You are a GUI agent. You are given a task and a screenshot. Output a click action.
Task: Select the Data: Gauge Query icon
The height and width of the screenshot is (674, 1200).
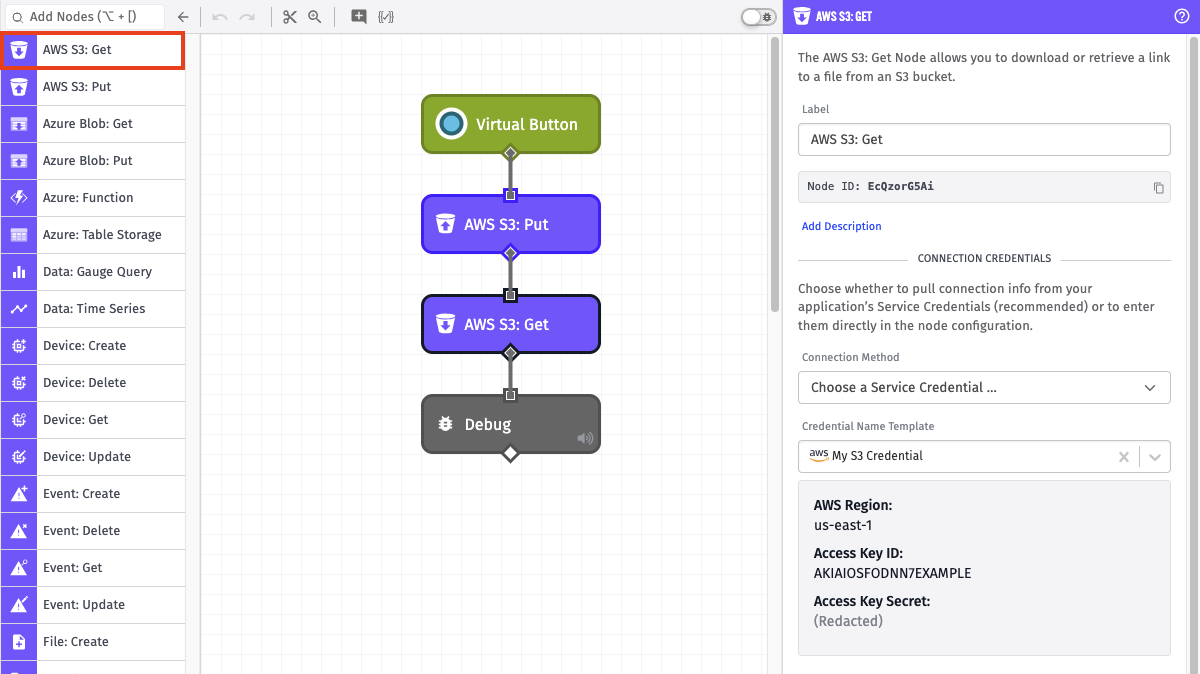pos(18,272)
